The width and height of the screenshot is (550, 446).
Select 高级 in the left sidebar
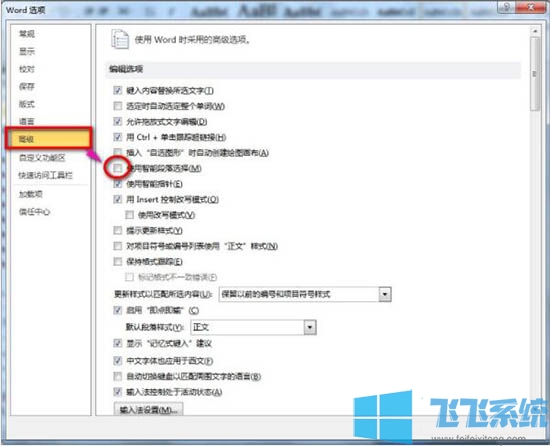click(x=49, y=139)
